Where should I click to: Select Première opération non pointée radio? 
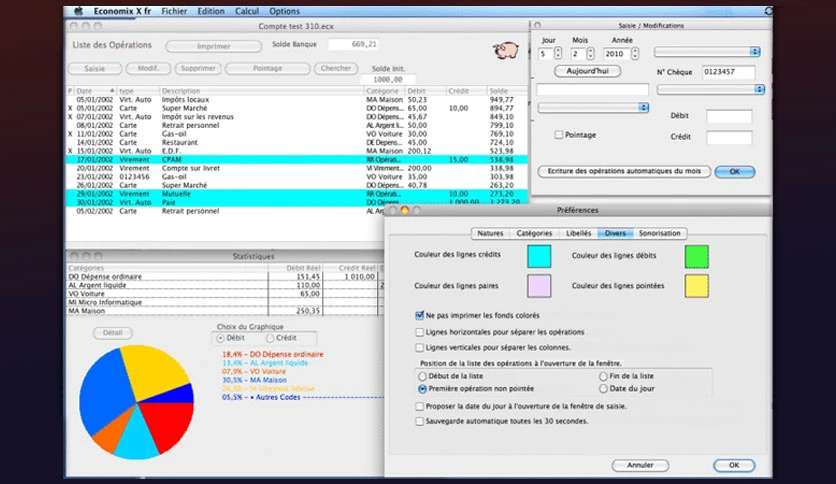click(x=422, y=389)
